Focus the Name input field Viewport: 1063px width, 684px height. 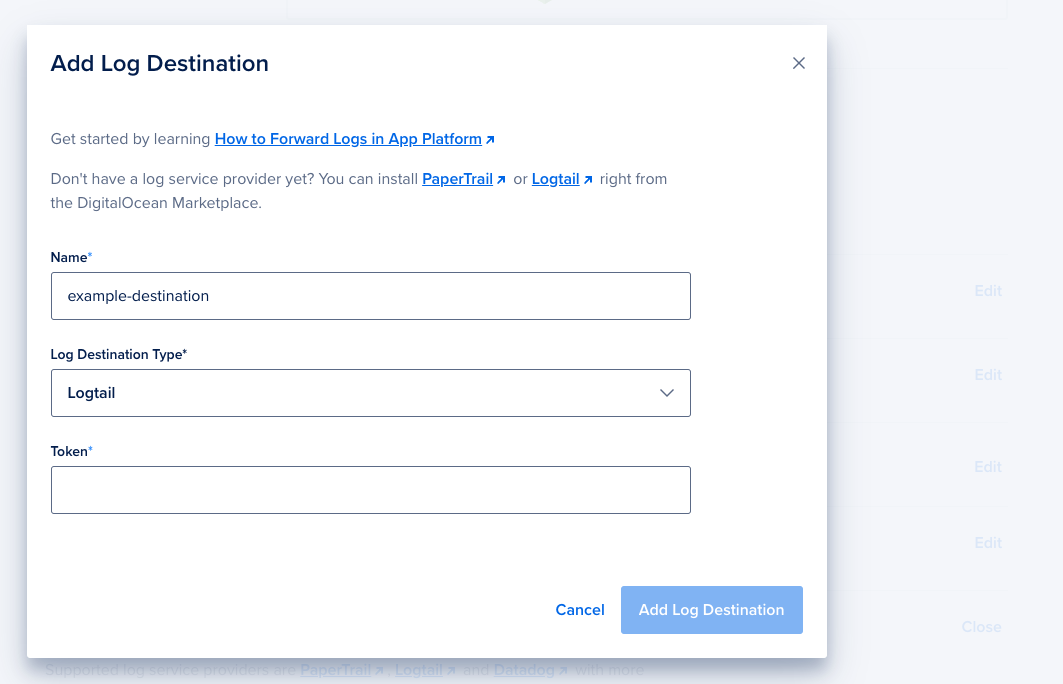[371, 296]
